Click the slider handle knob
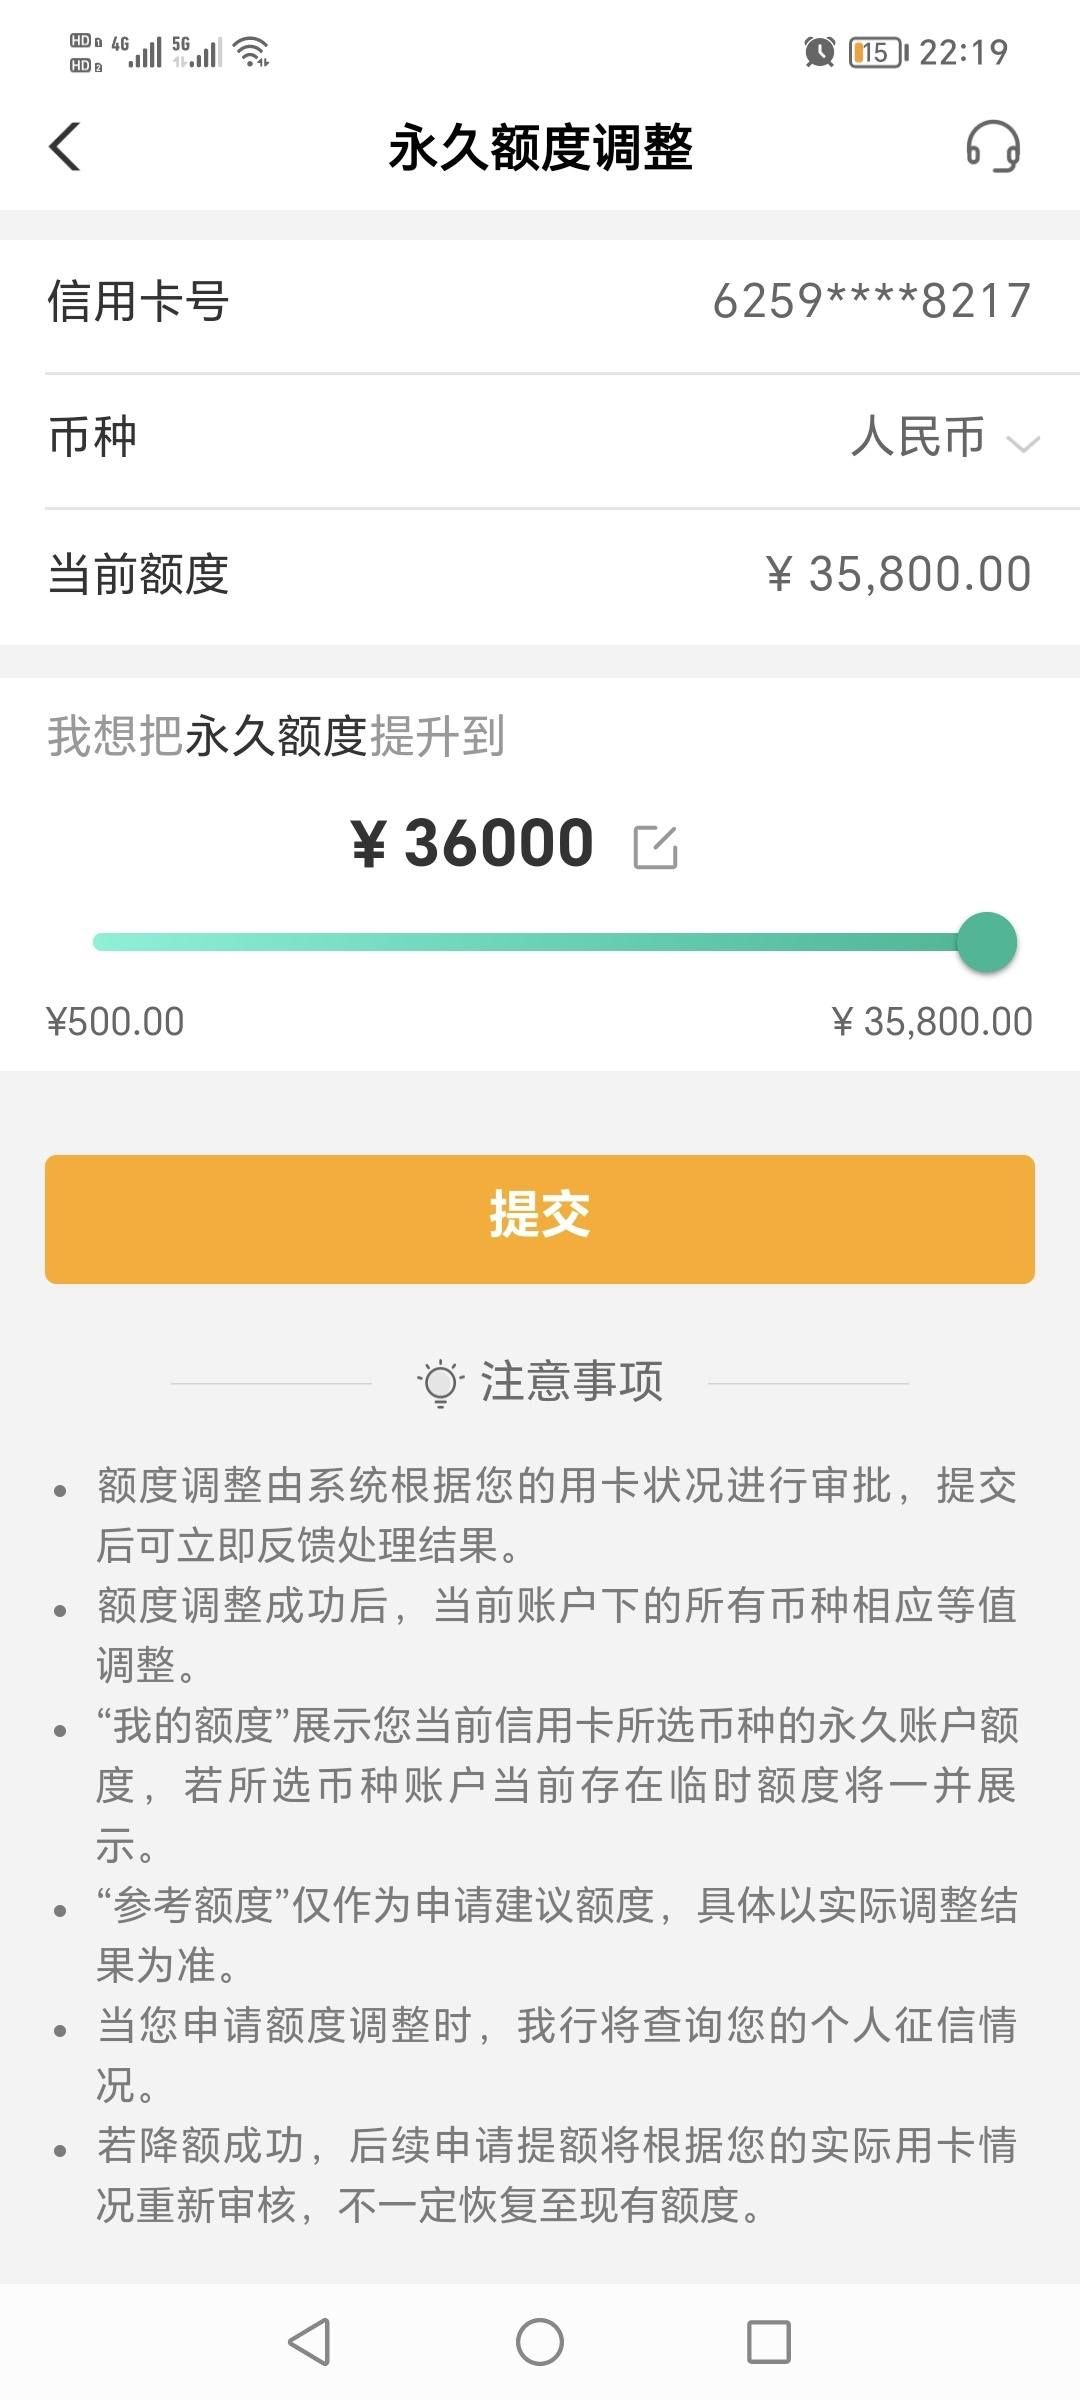The image size is (1080, 2400). 987,942
